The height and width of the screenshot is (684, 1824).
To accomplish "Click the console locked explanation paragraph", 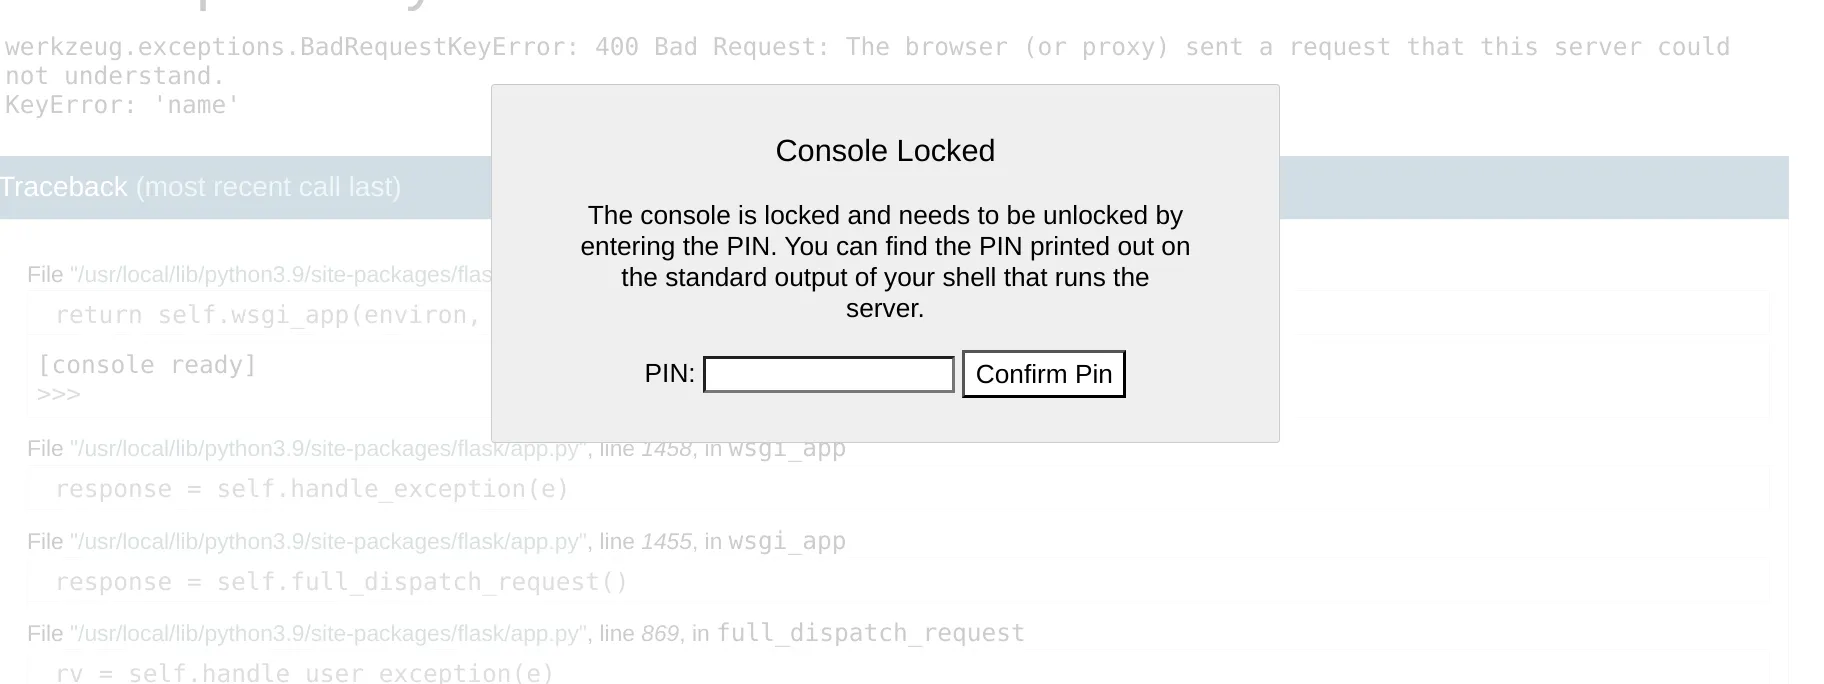I will [884, 261].
